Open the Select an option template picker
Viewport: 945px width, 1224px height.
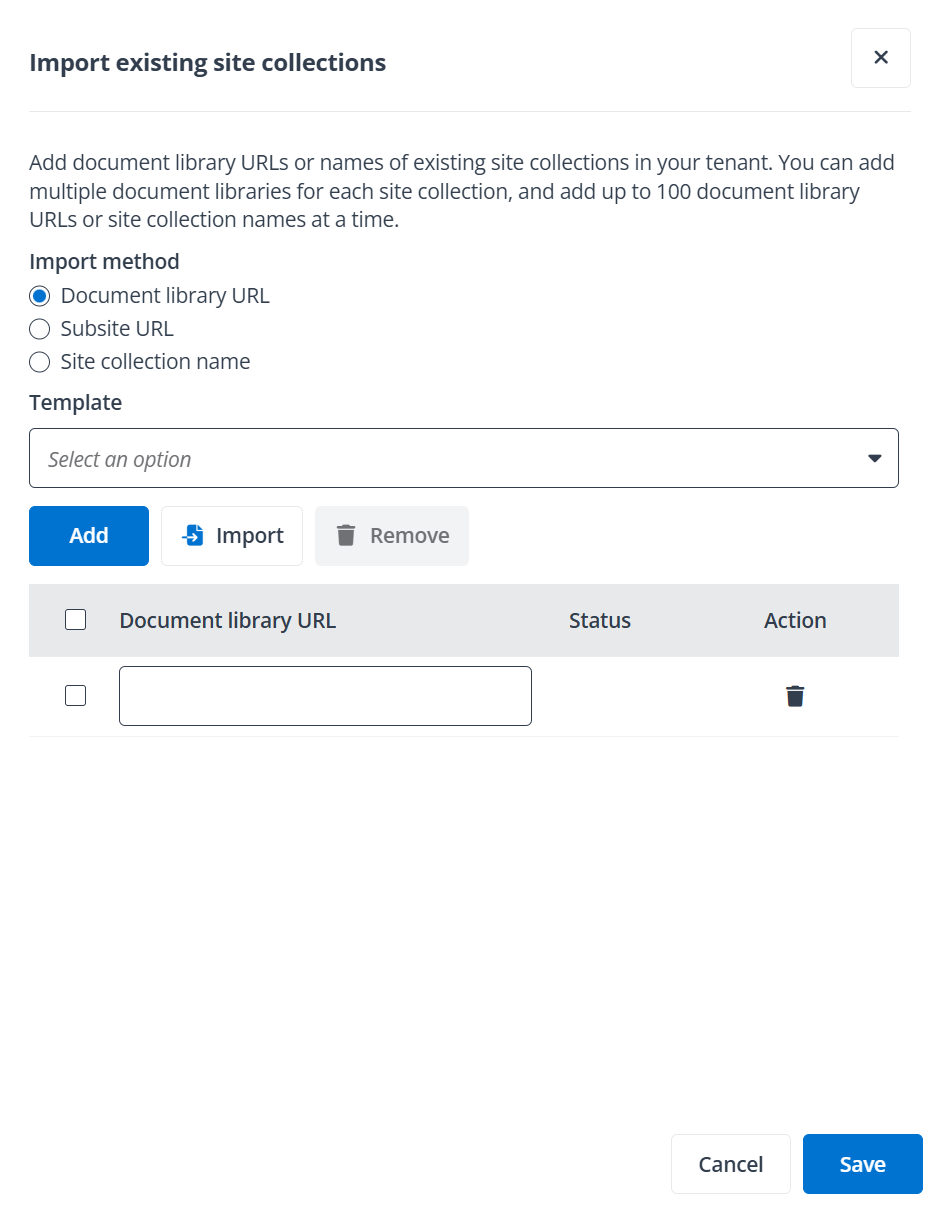pos(464,458)
